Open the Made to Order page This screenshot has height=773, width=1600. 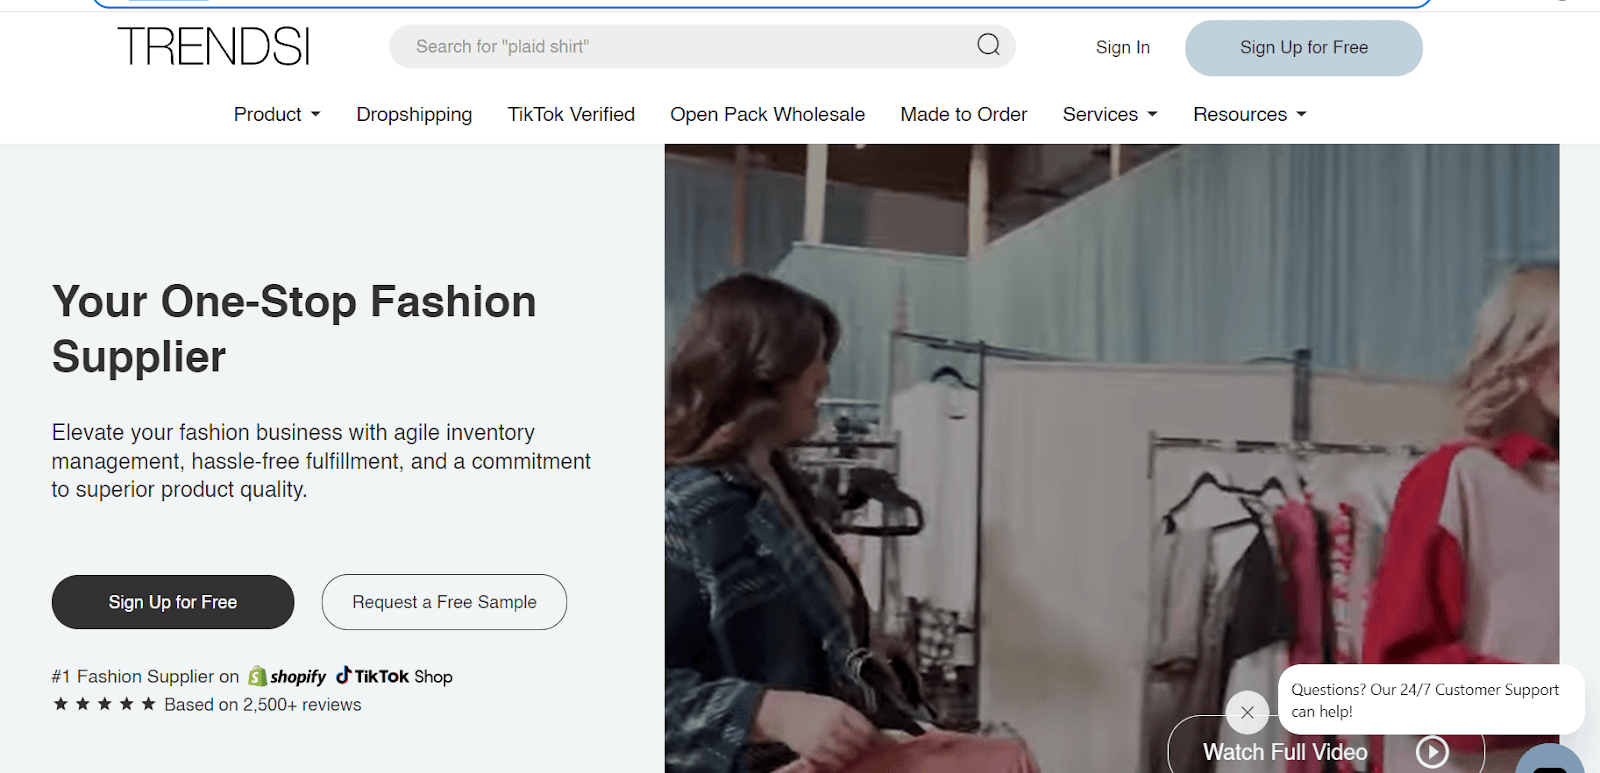(964, 115)
